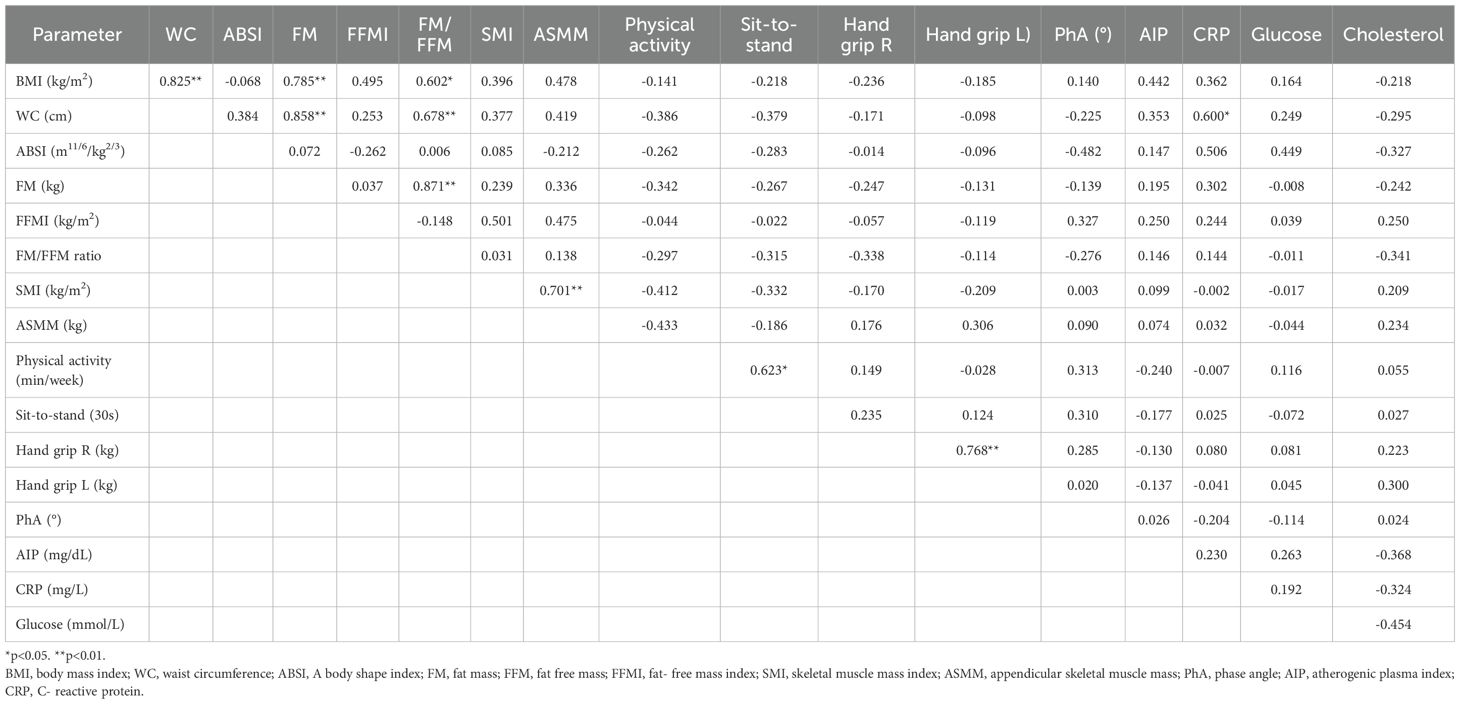Click the Physical activity column header
1460x704 pixels.
(x=659, y=34)
